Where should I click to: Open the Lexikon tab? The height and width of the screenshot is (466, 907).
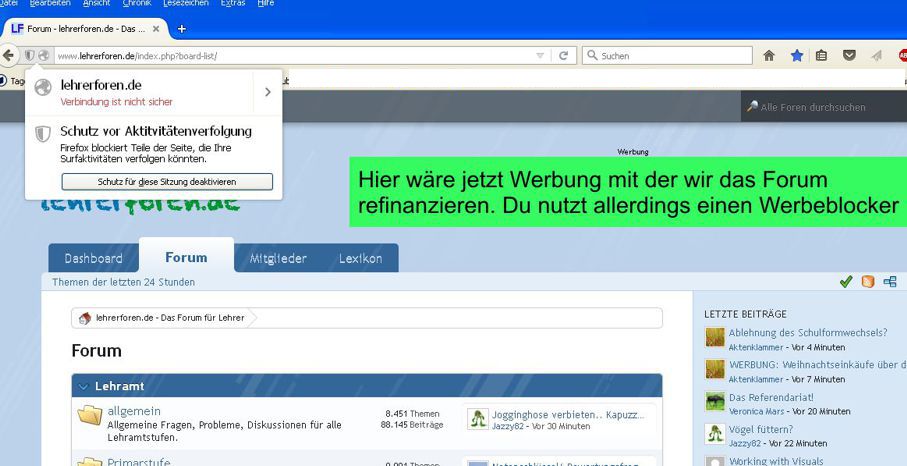(360, 258)
